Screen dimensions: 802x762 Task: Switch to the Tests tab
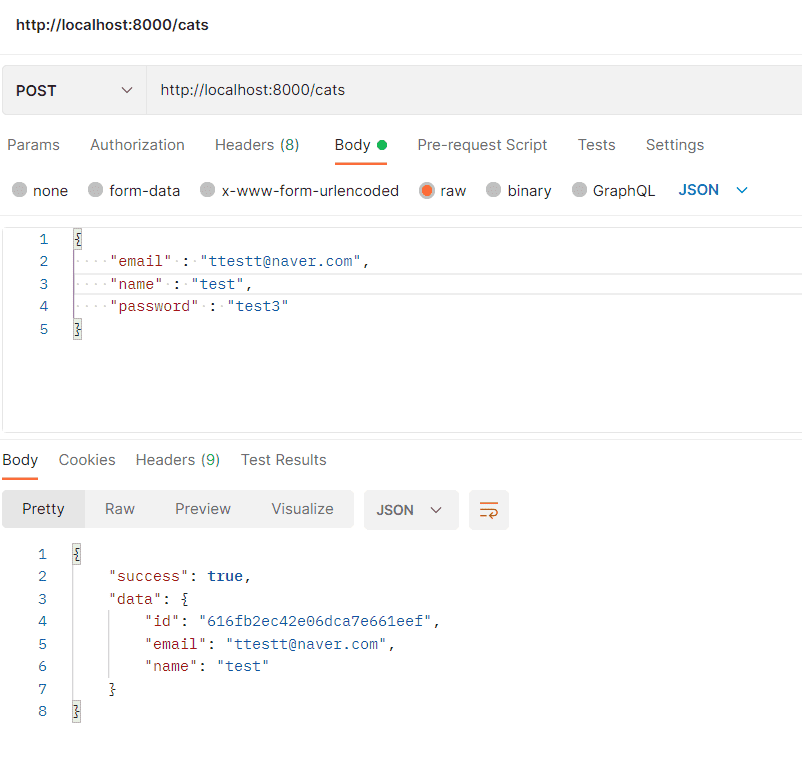coord(596,145)
